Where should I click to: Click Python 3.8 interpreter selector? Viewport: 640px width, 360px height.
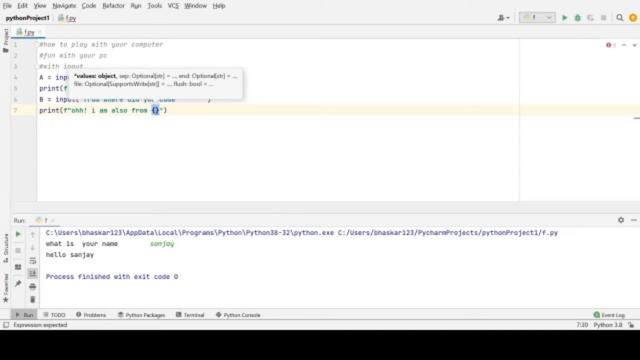[608, 325]
